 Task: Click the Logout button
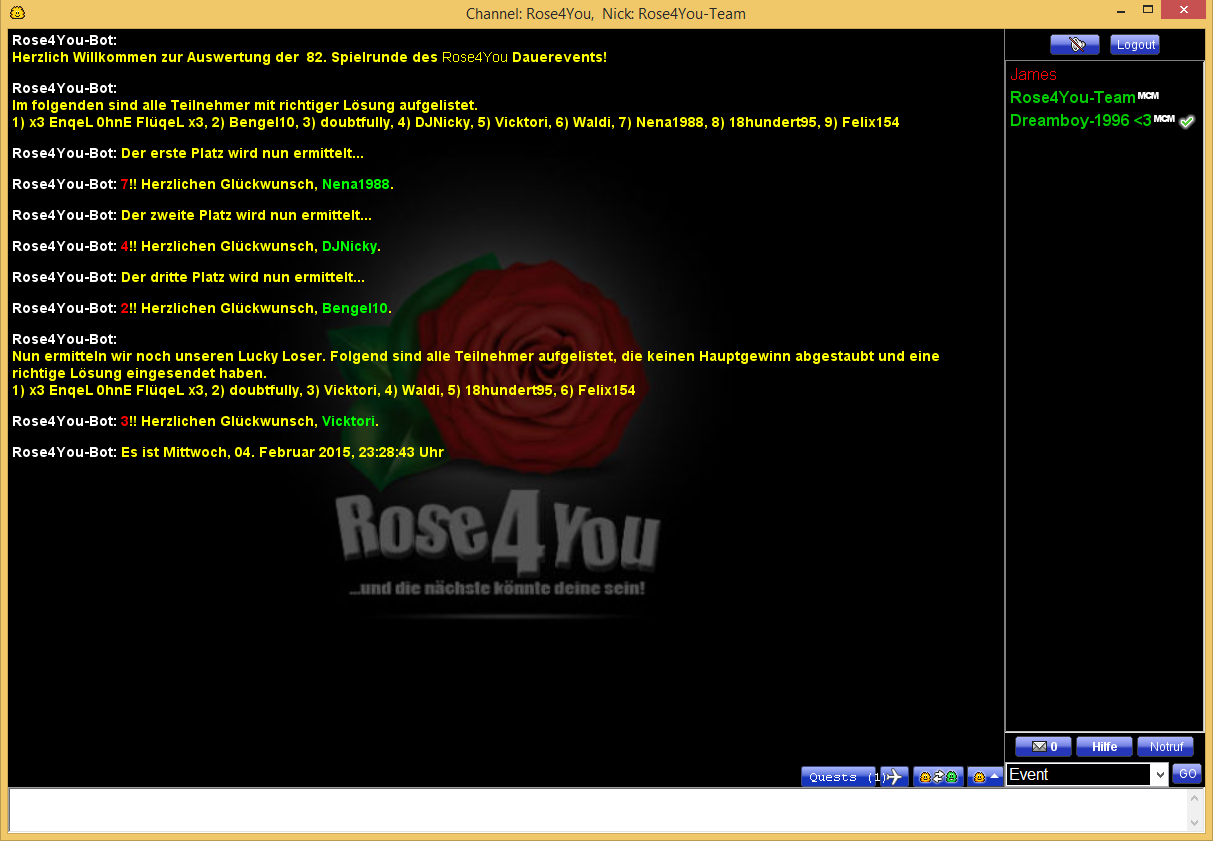coord(1135,45)
